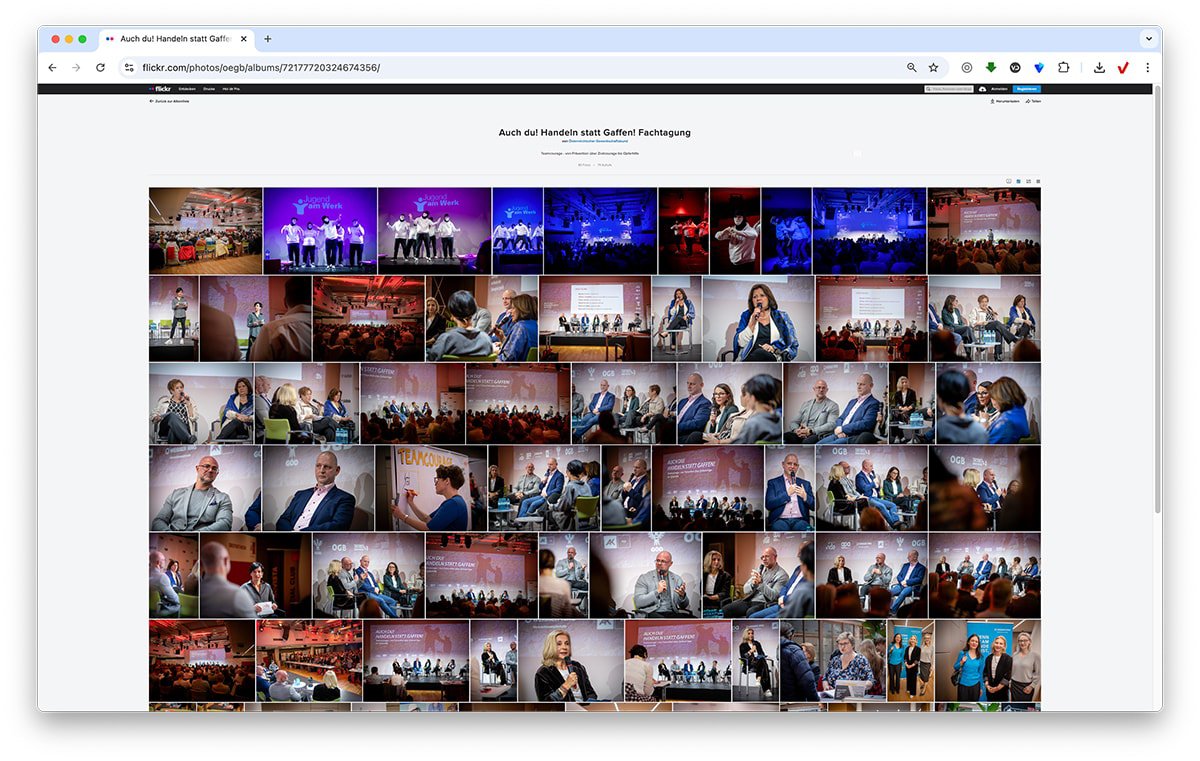
Task: Start the album slideshow icon
Action: (x=1009, y=181)
